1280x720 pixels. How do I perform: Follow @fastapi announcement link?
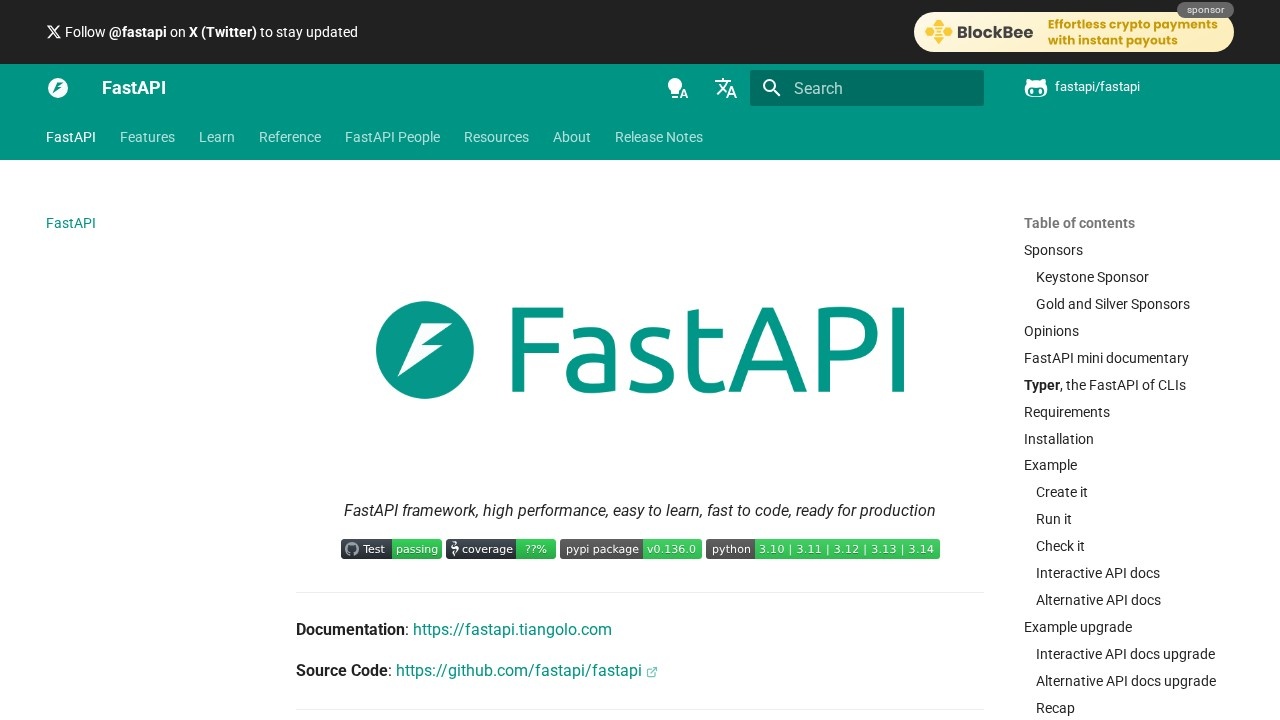click(202, 32)
